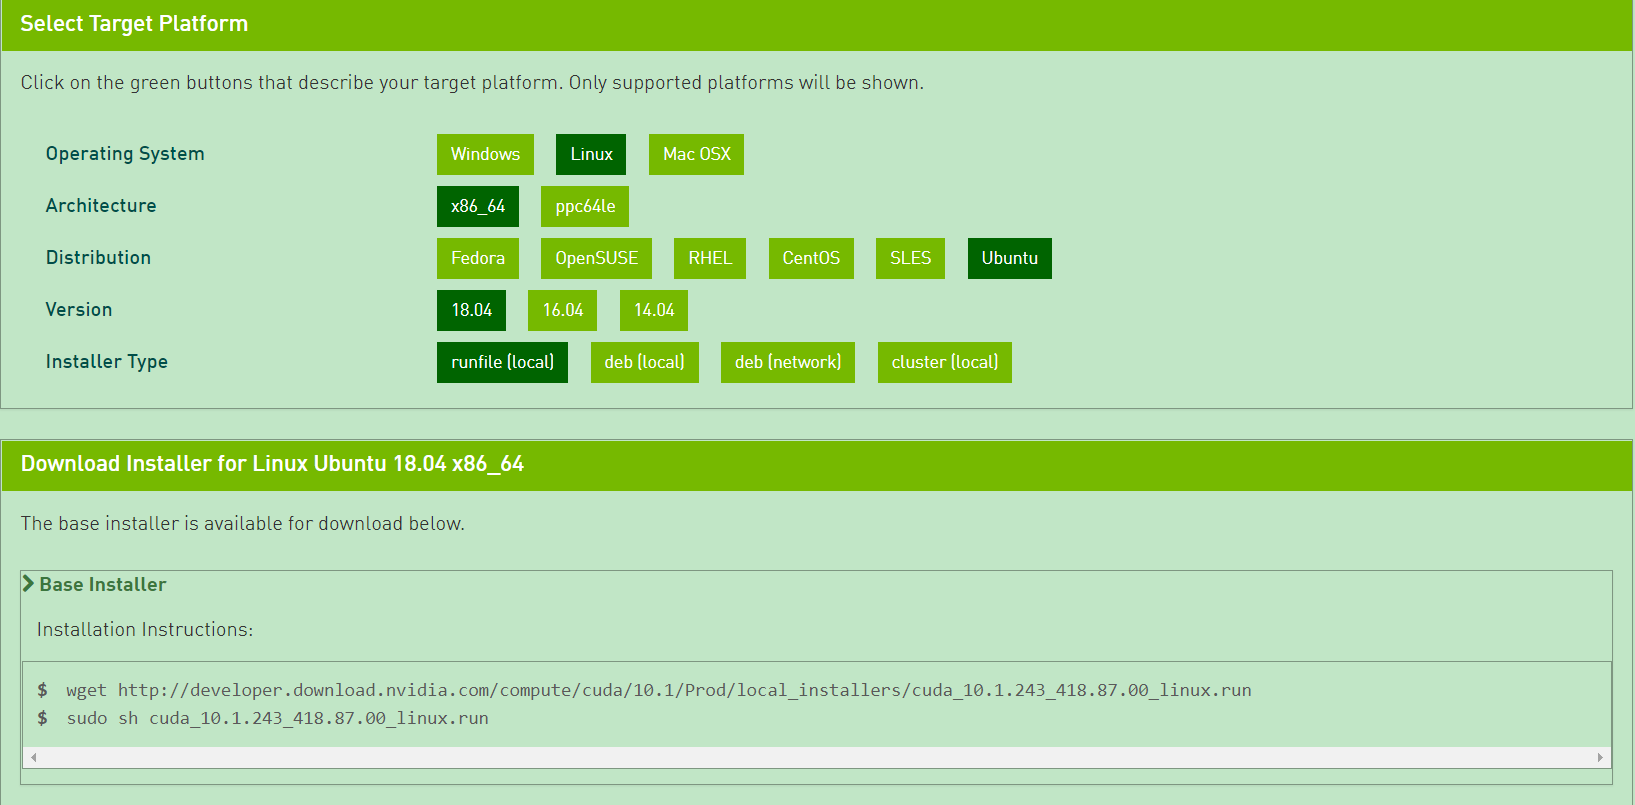The width and height of the screenshot is (1635, 805).
Task: Click the Version row label
Action: coord(79,310)
